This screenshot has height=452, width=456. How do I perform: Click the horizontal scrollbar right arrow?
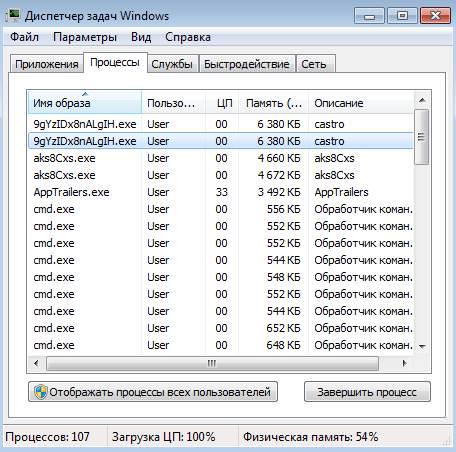point(404,363)
